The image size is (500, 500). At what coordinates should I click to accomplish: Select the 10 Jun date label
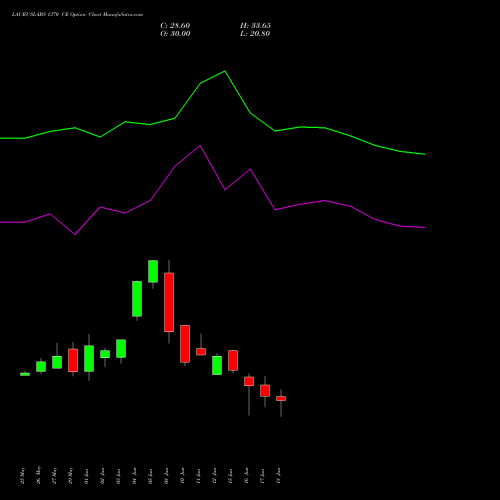(182, 476)
